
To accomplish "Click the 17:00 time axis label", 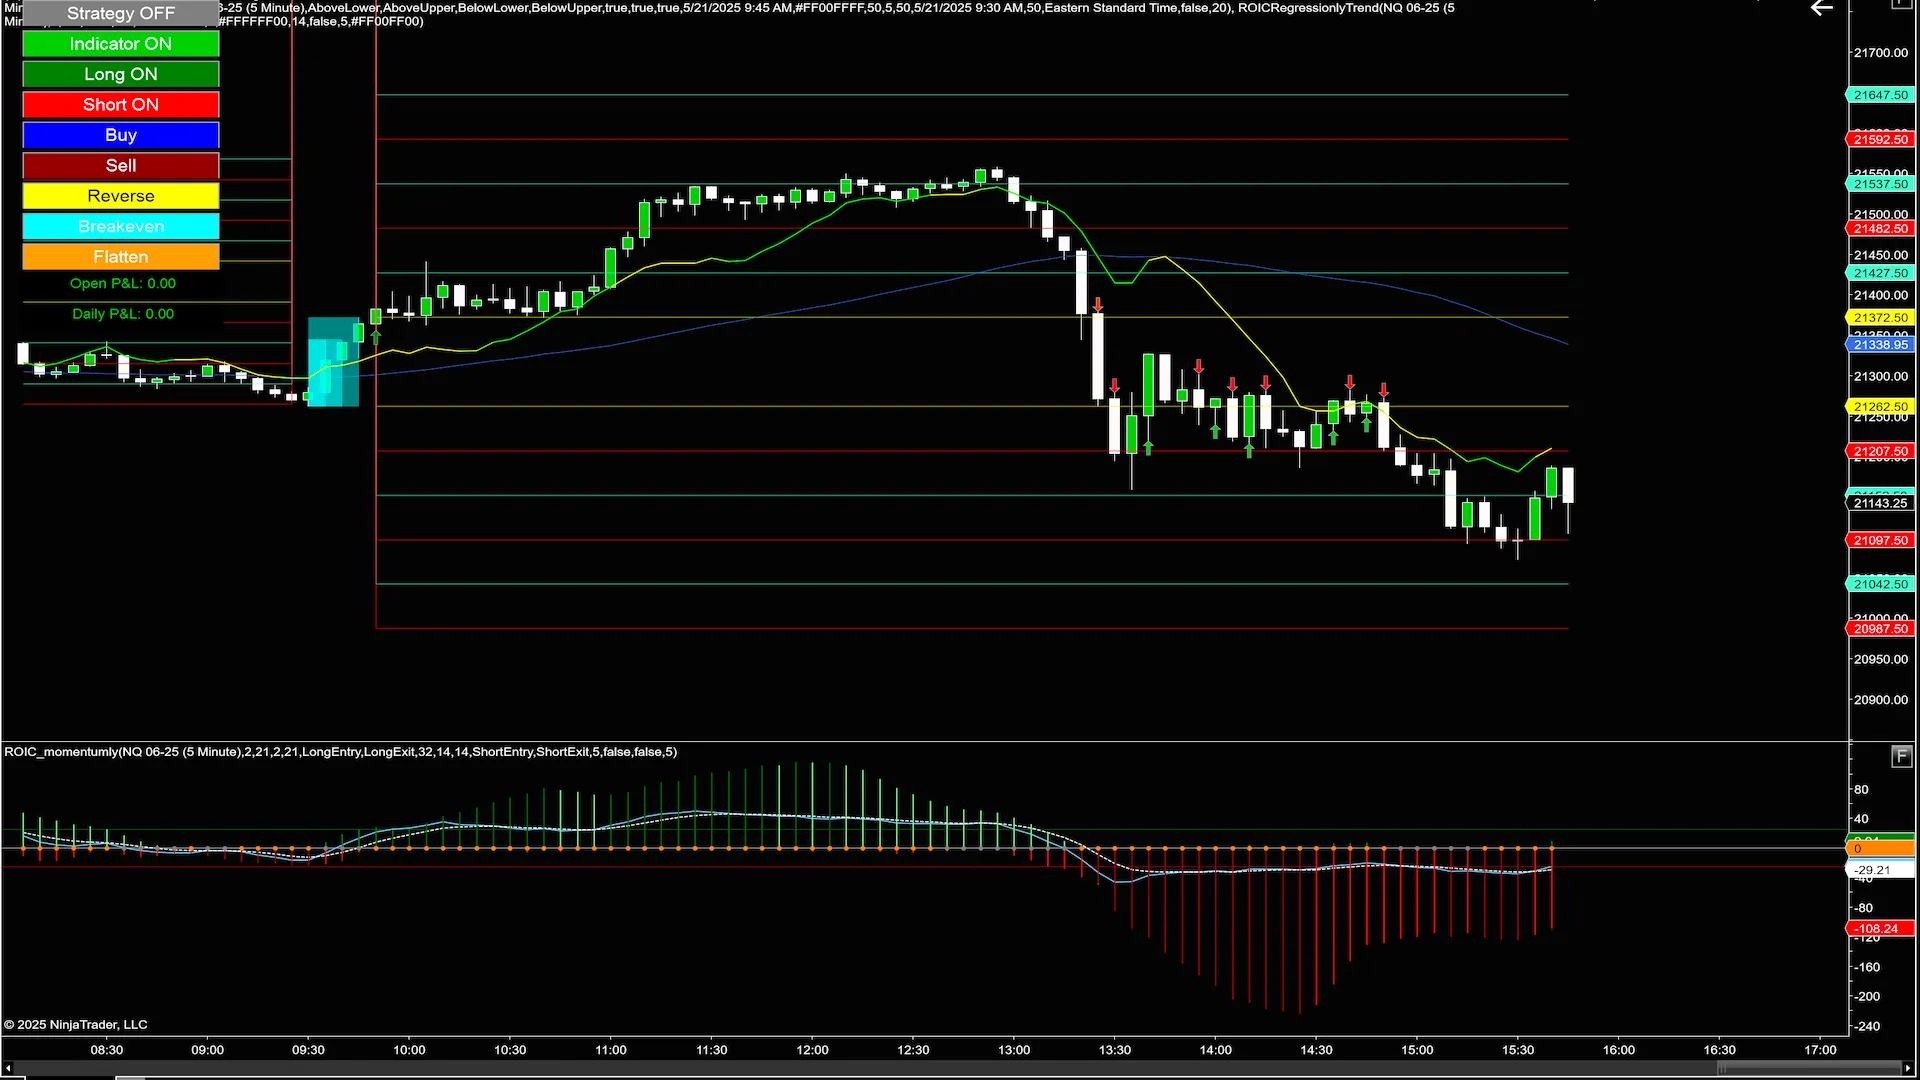I will tap(1821, 1050).
